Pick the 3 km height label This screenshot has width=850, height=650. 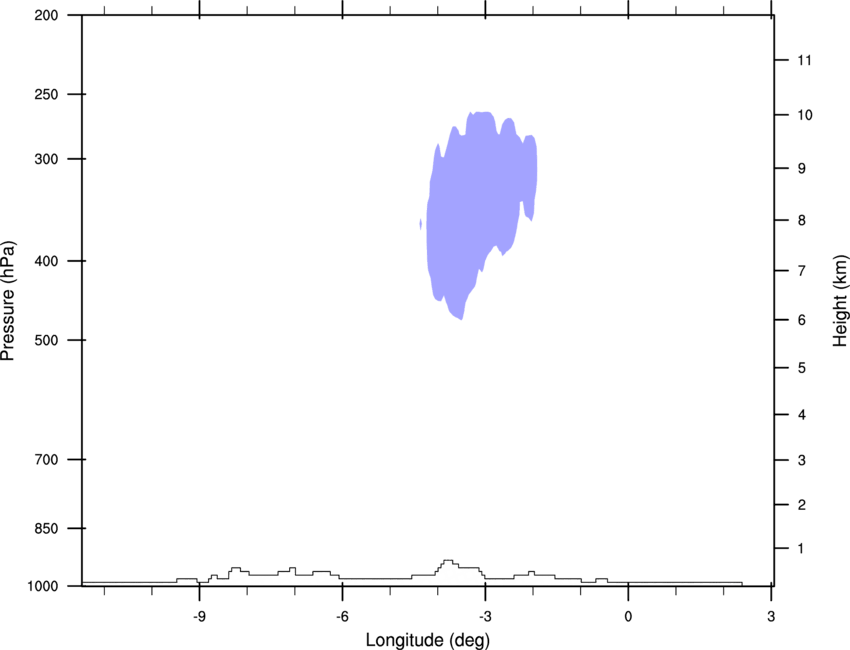pyautogui.click(x=802, y=460)
